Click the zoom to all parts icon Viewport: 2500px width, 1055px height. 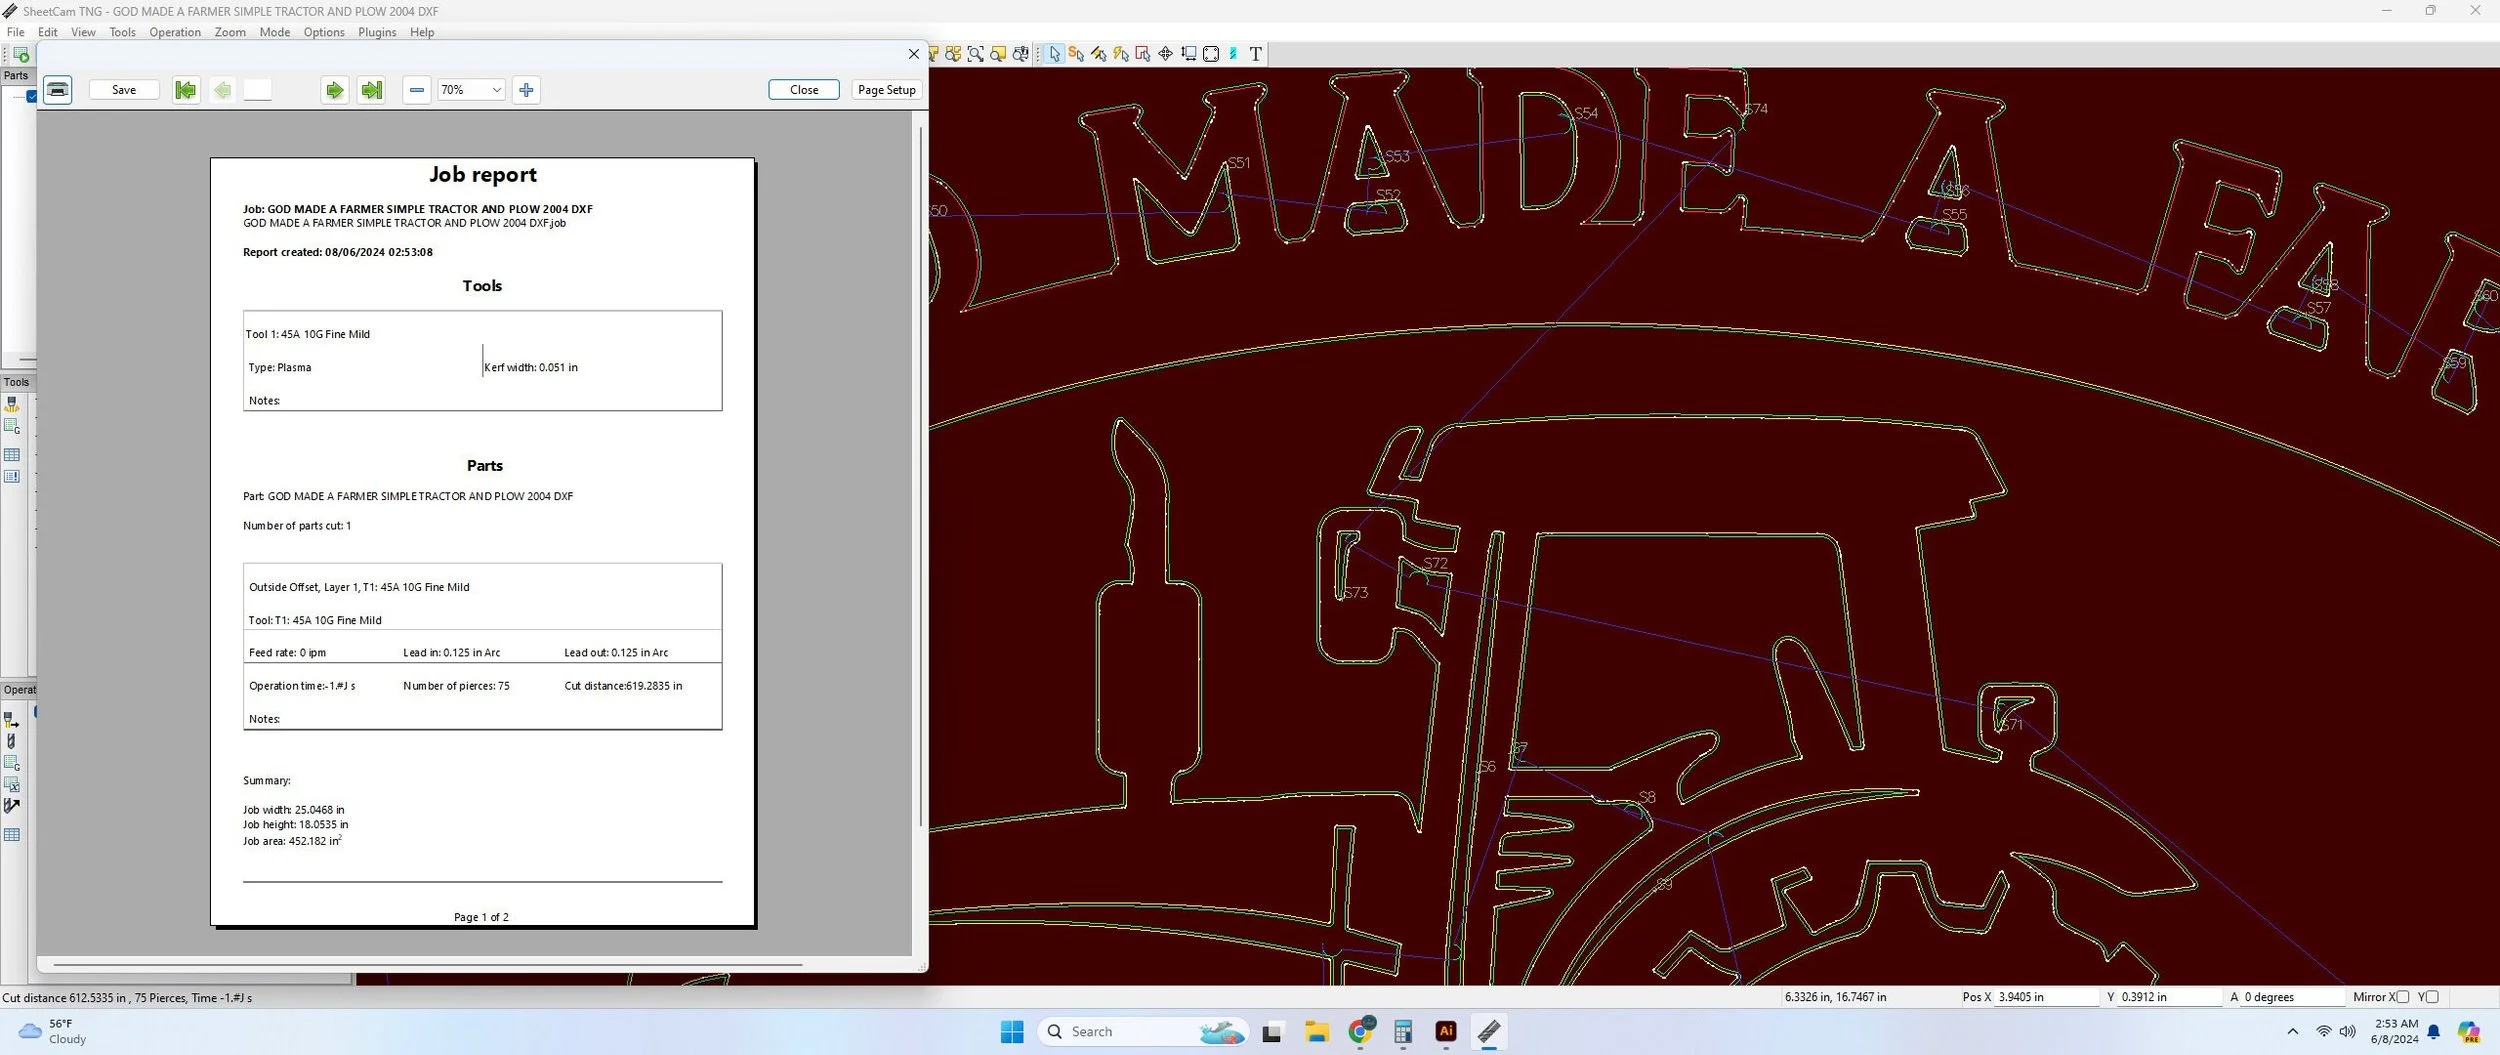[954, 54]
